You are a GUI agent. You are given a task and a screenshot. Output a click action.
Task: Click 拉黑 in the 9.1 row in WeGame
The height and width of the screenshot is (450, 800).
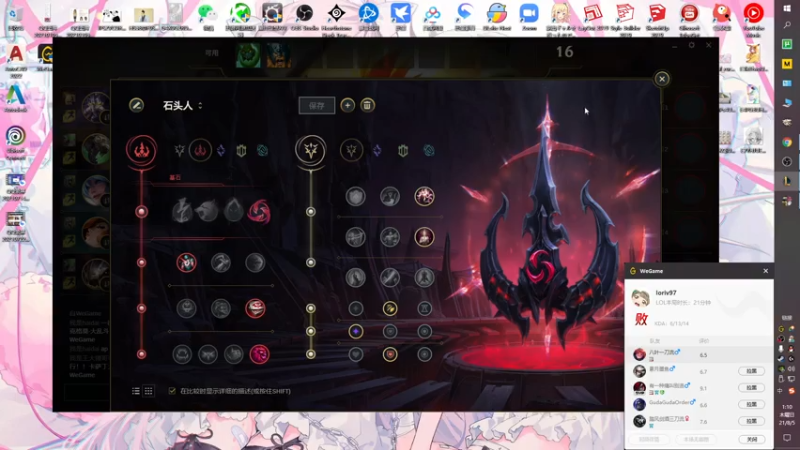tap(751, 388)
